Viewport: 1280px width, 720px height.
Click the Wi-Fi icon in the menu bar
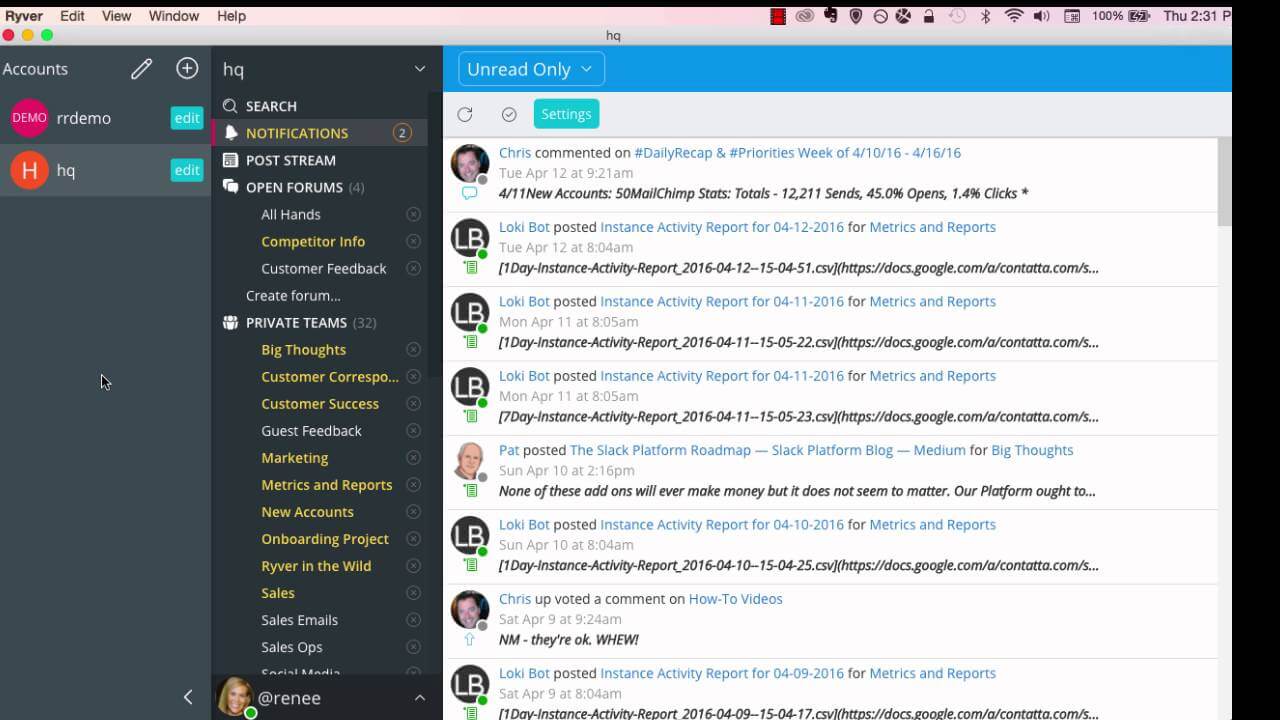click(x=1014, y=16)
